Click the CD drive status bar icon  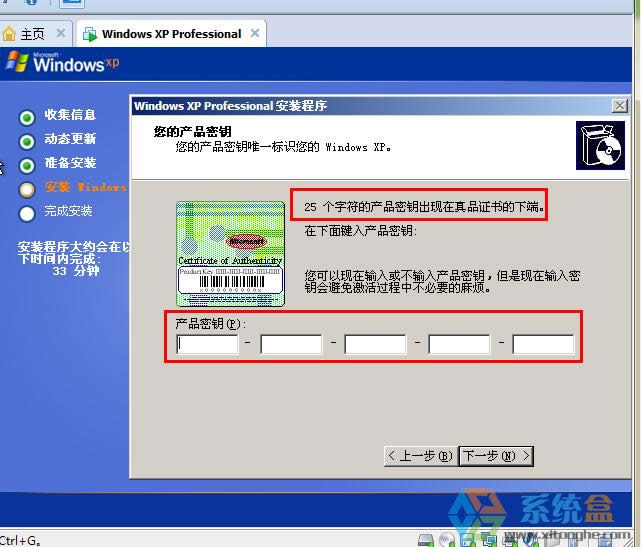click(446, 540)
